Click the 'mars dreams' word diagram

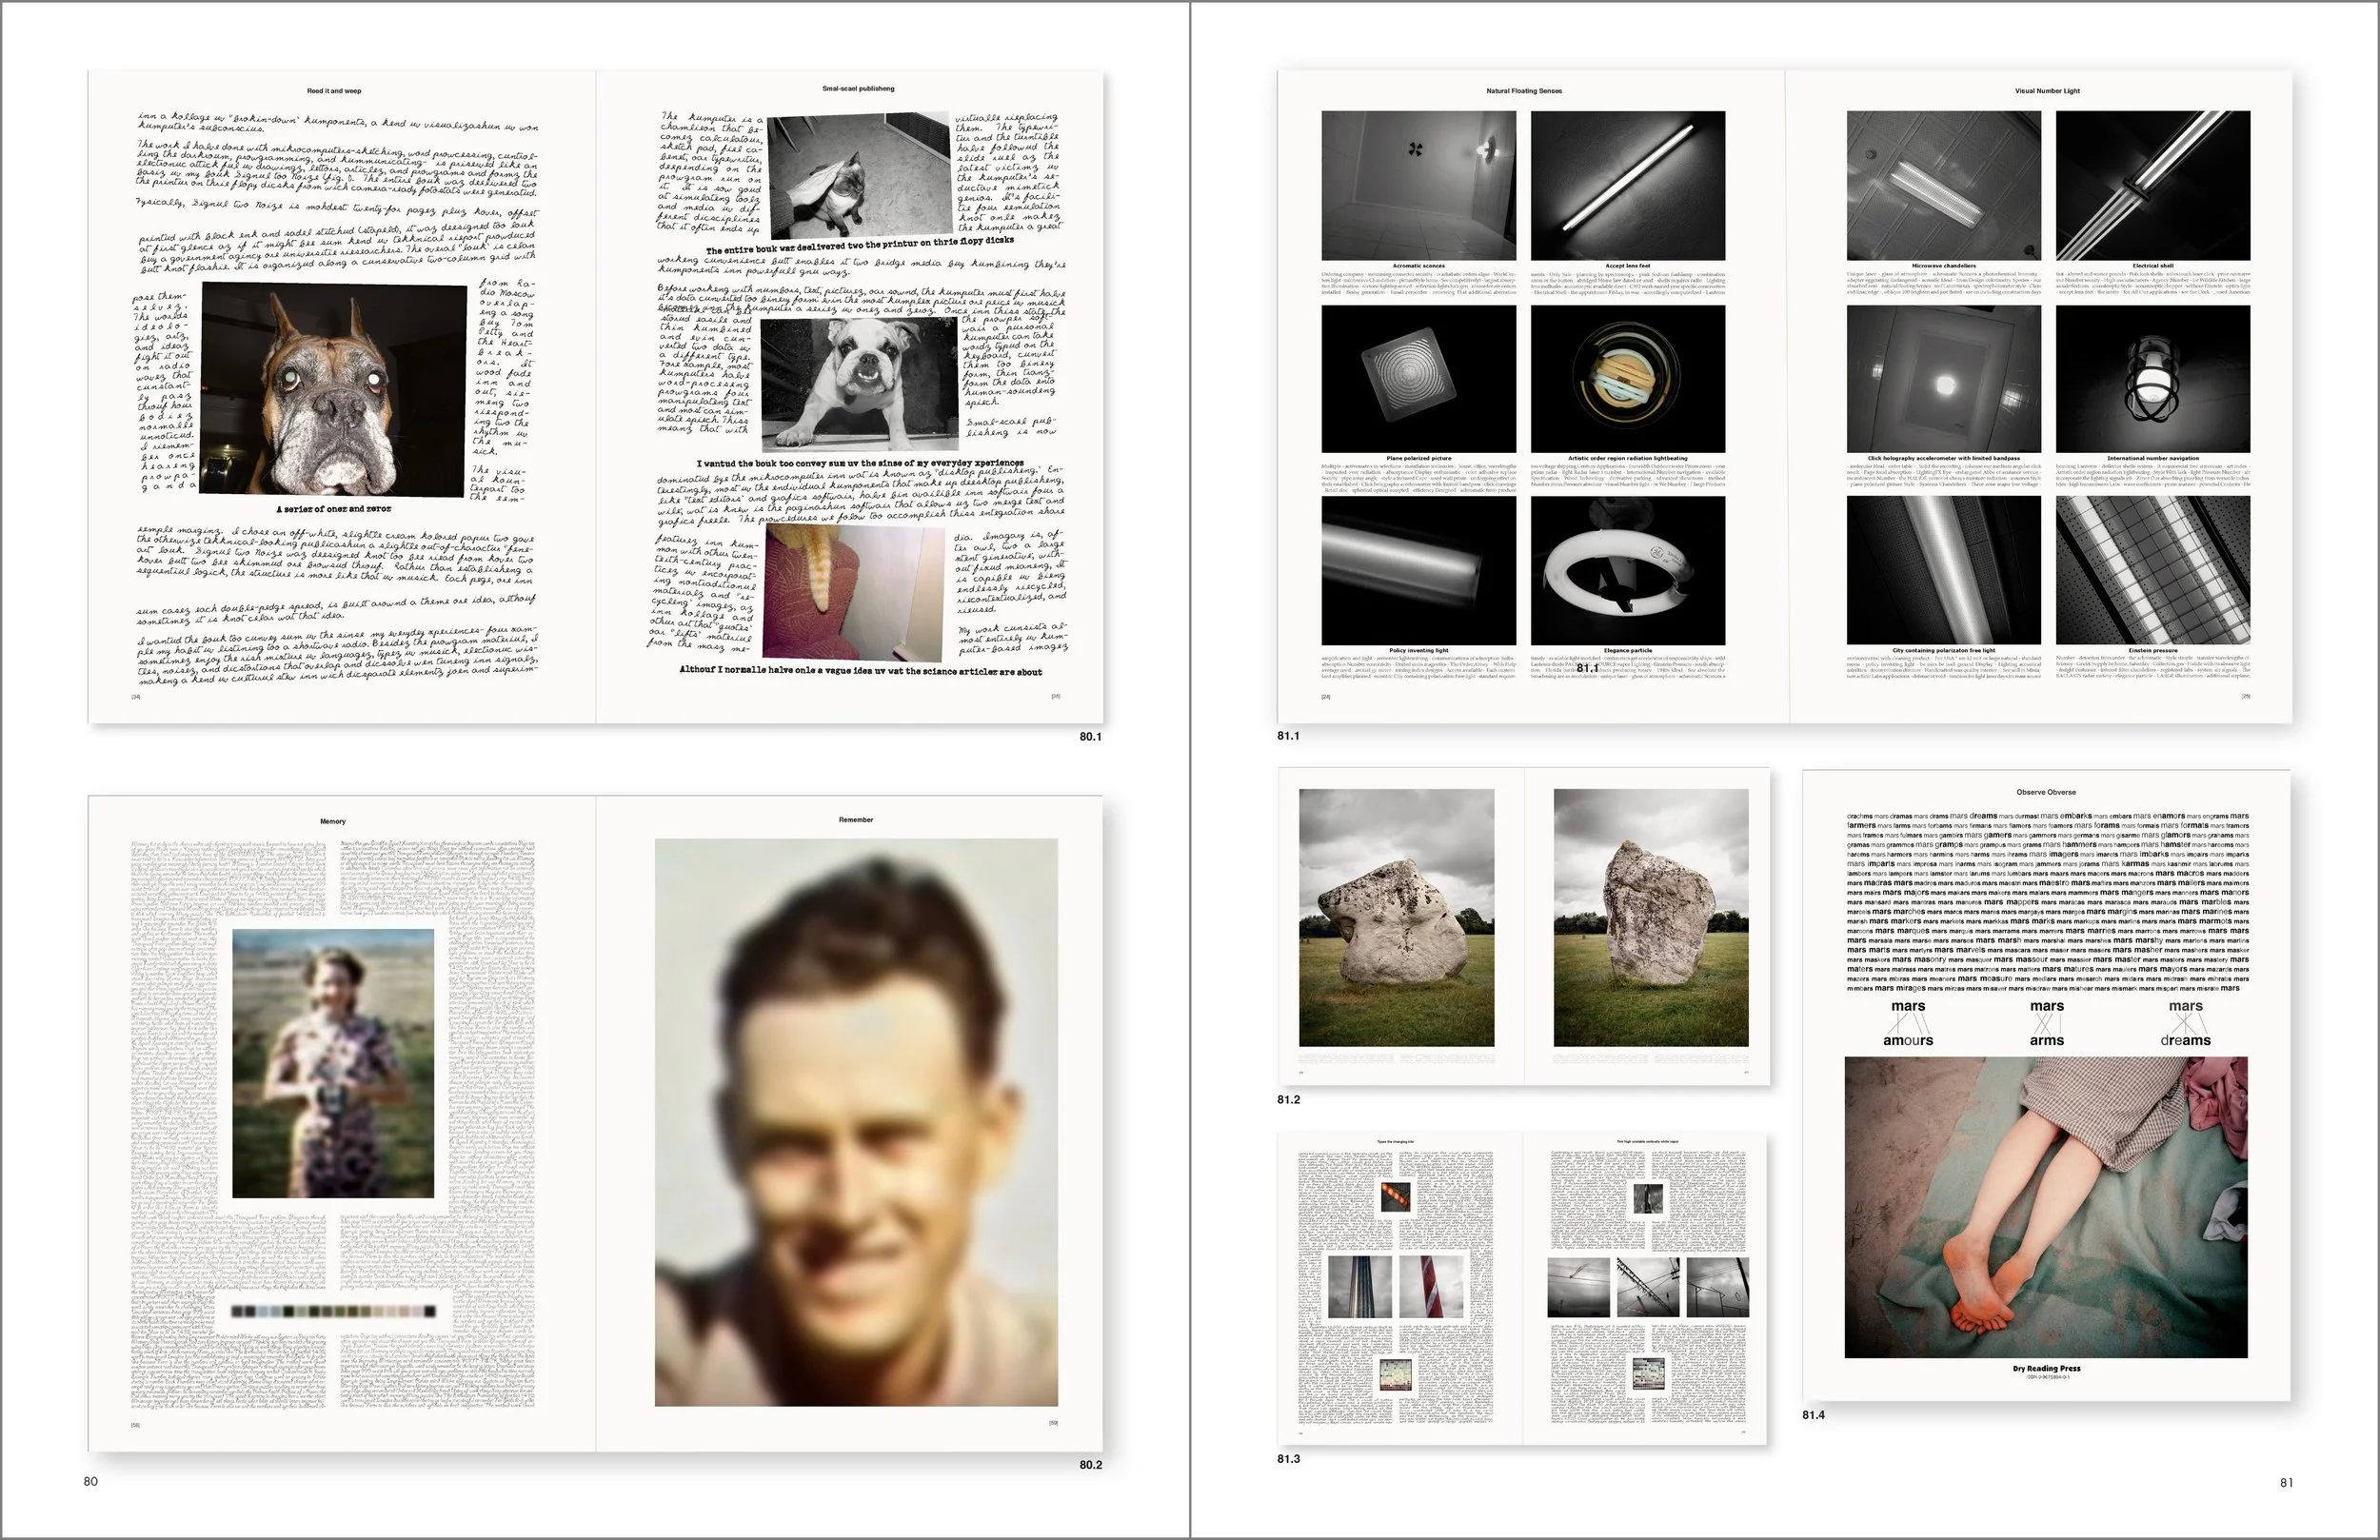point(2185,1023)
